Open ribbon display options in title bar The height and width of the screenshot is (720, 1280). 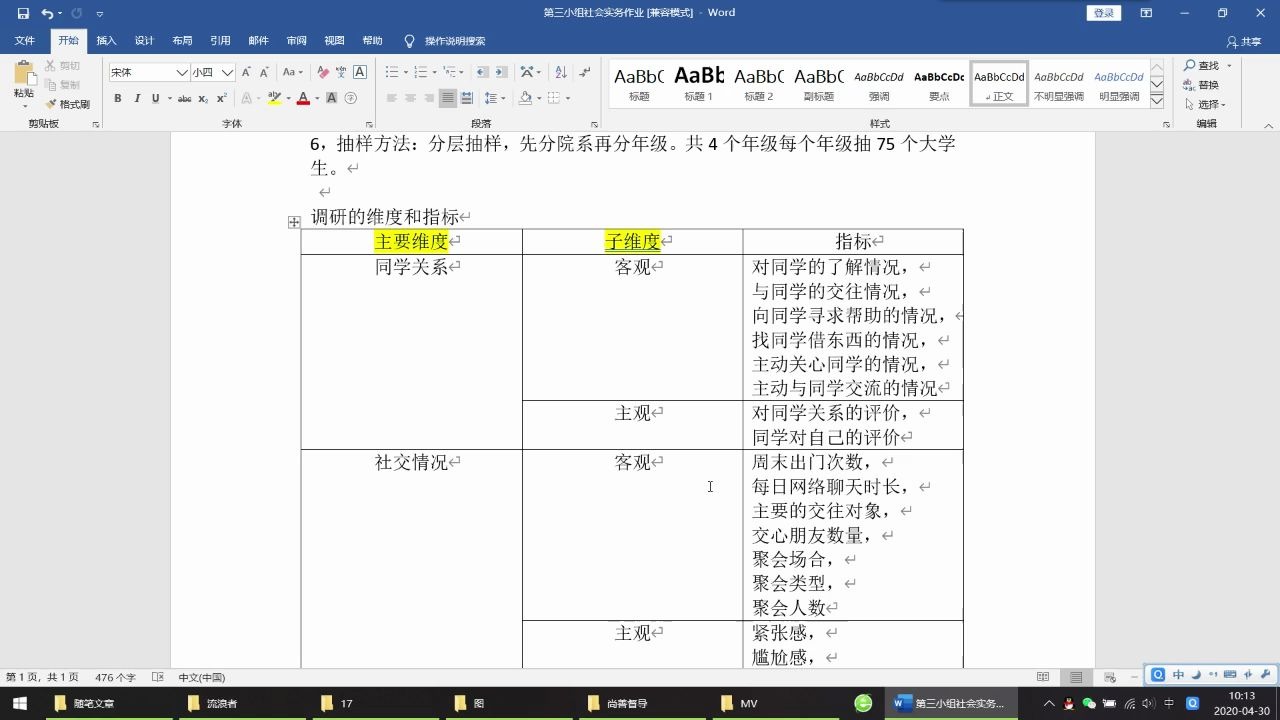[x=1146, y=13]
